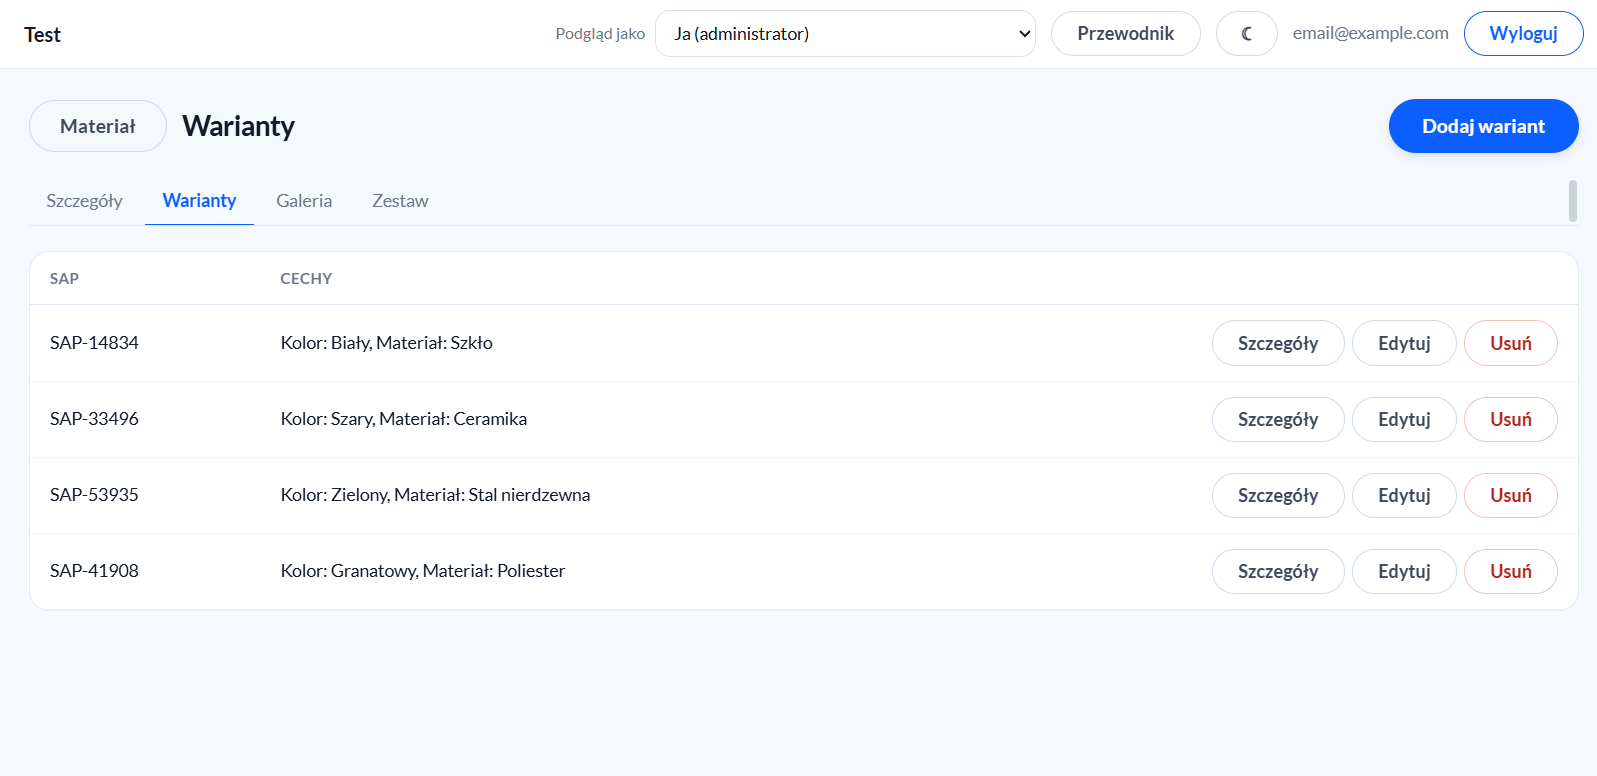Select the SAP-14834 cell
Image resolution: width=1597 pixels, height=776 pixels.
click(94, 343)
